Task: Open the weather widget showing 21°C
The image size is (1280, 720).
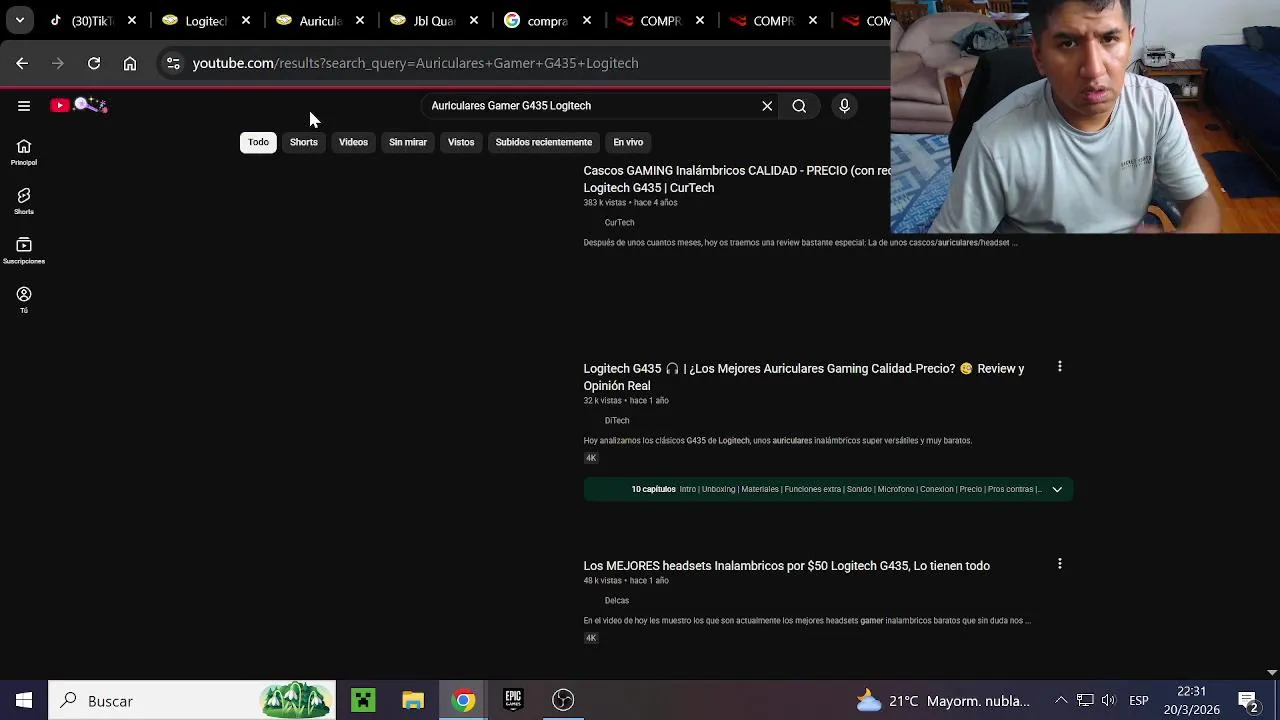Action: pyautogui.click(x=943, y=700)
